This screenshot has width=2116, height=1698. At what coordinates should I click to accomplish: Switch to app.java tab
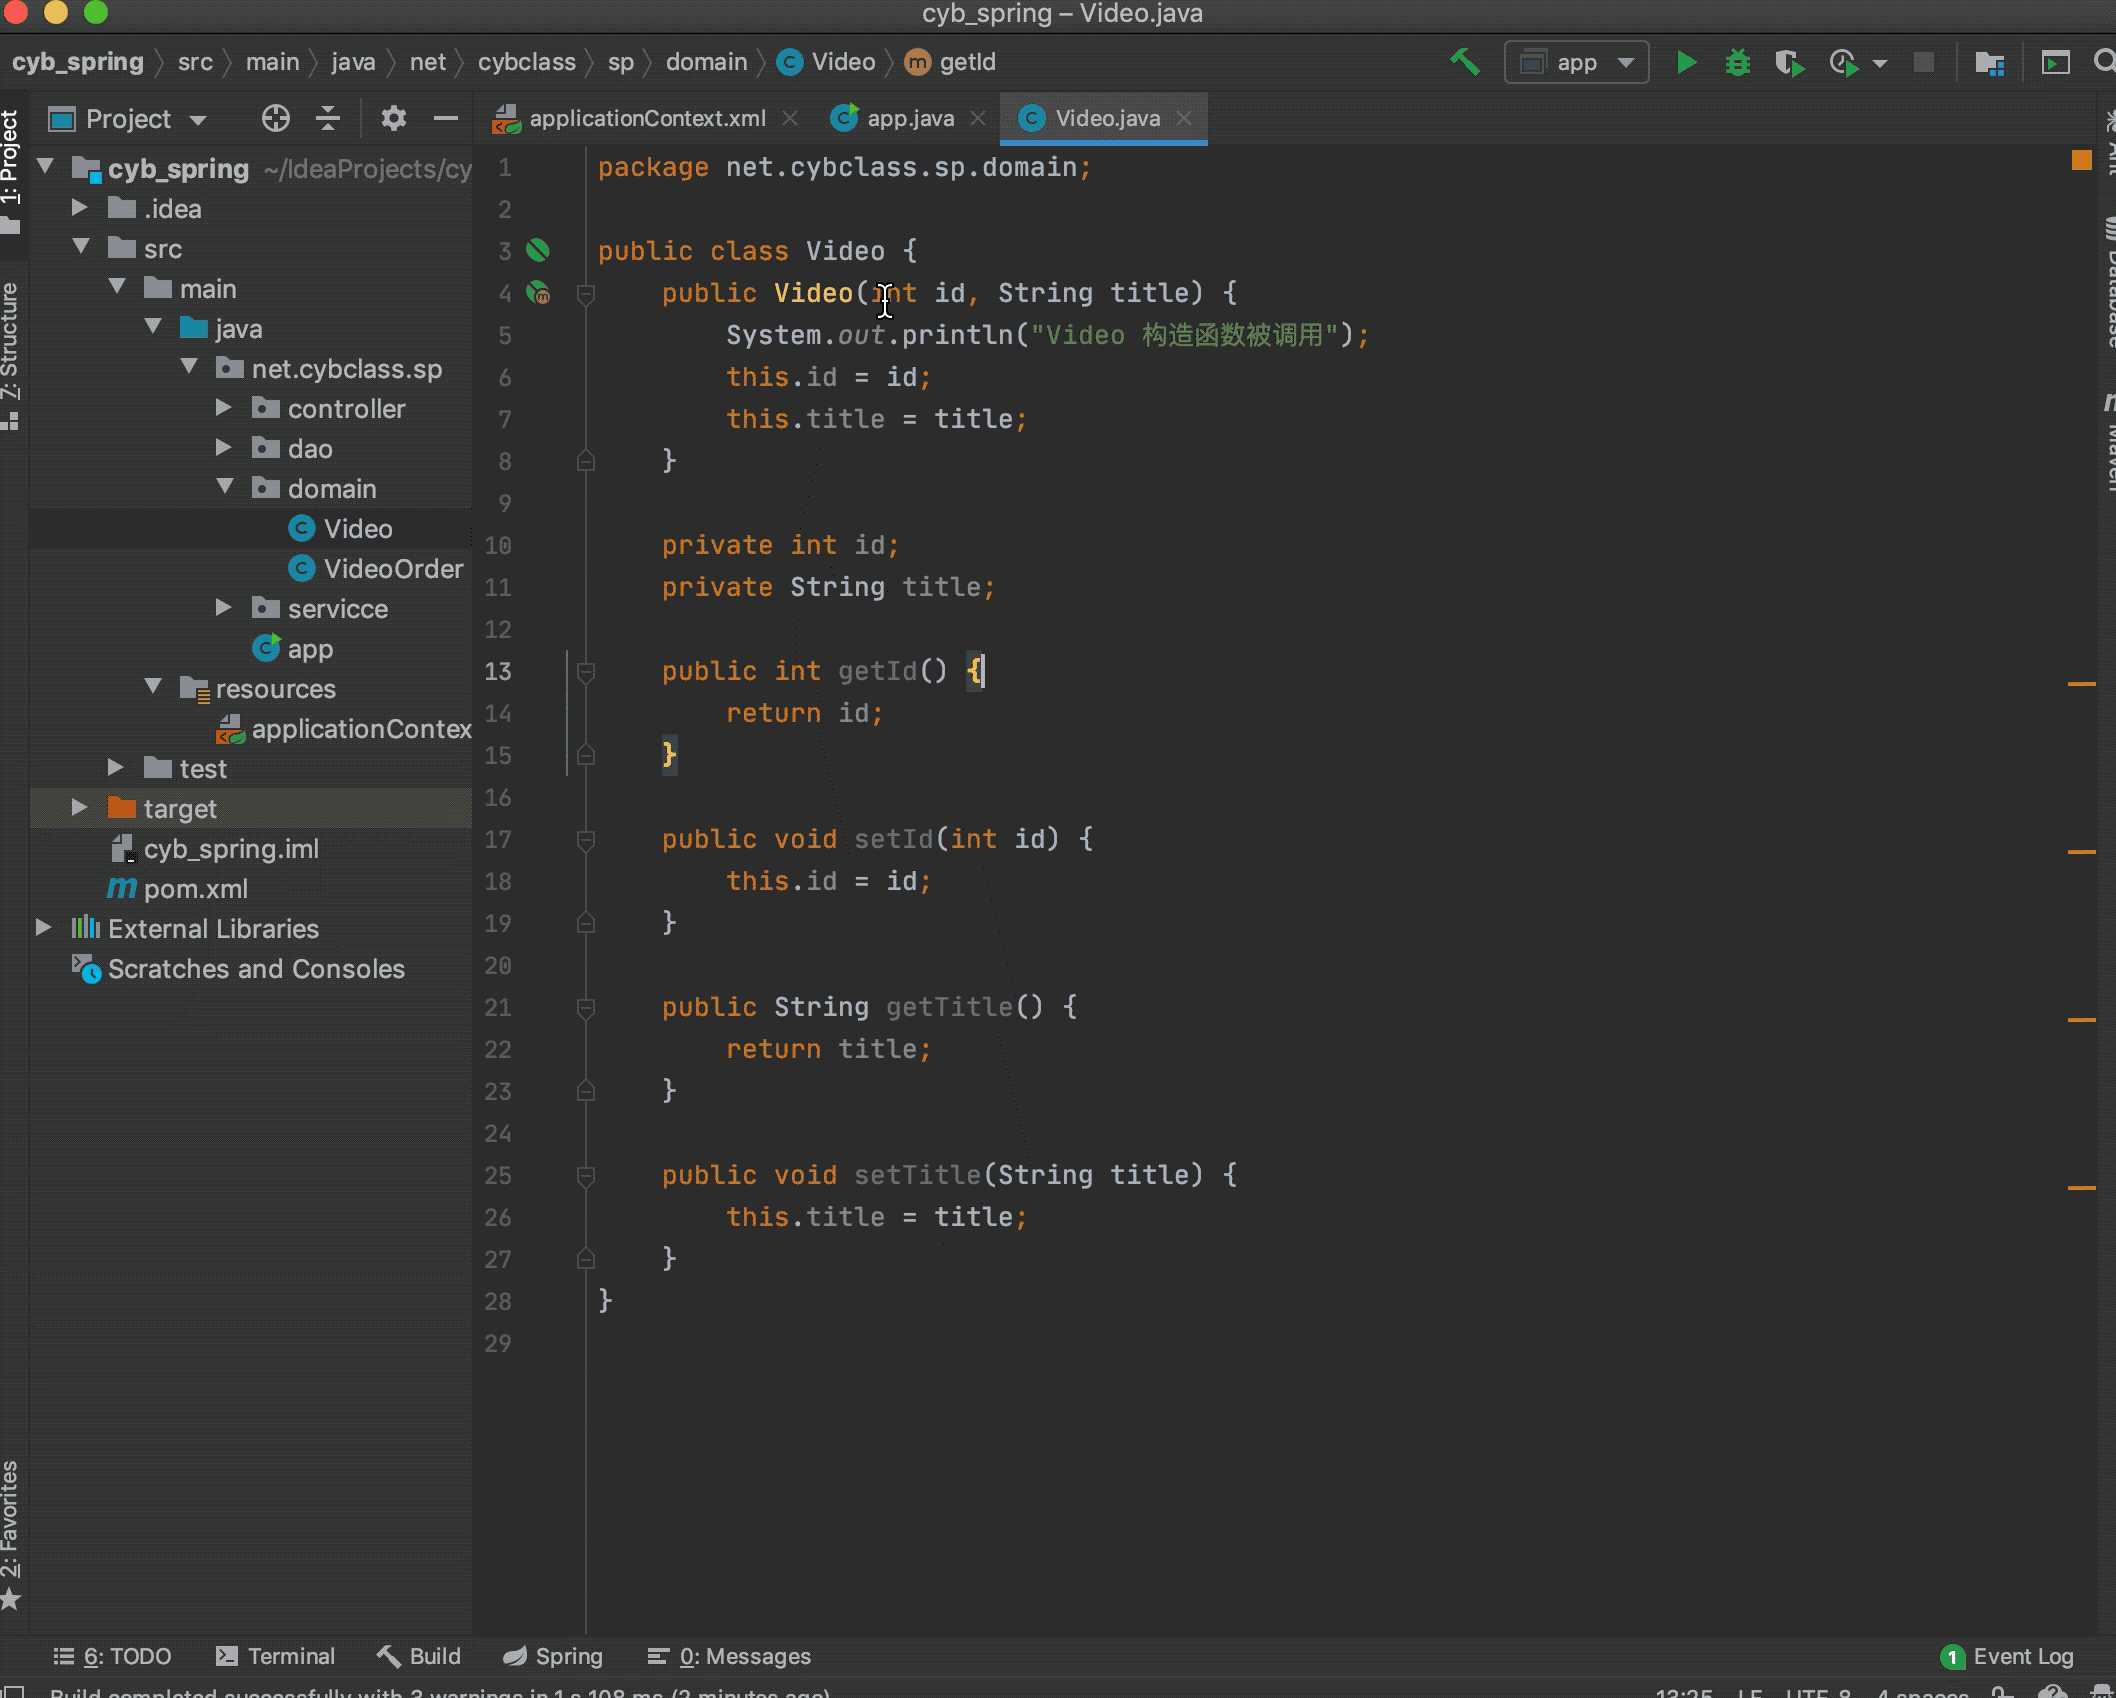(x=910, y=118)
